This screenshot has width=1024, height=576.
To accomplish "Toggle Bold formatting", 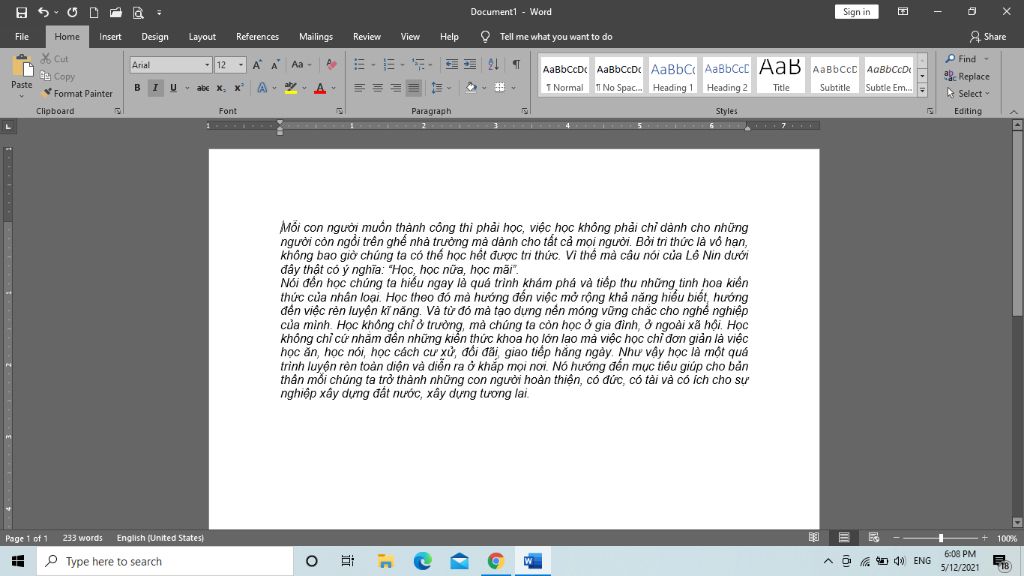I will tap(137, 88).
